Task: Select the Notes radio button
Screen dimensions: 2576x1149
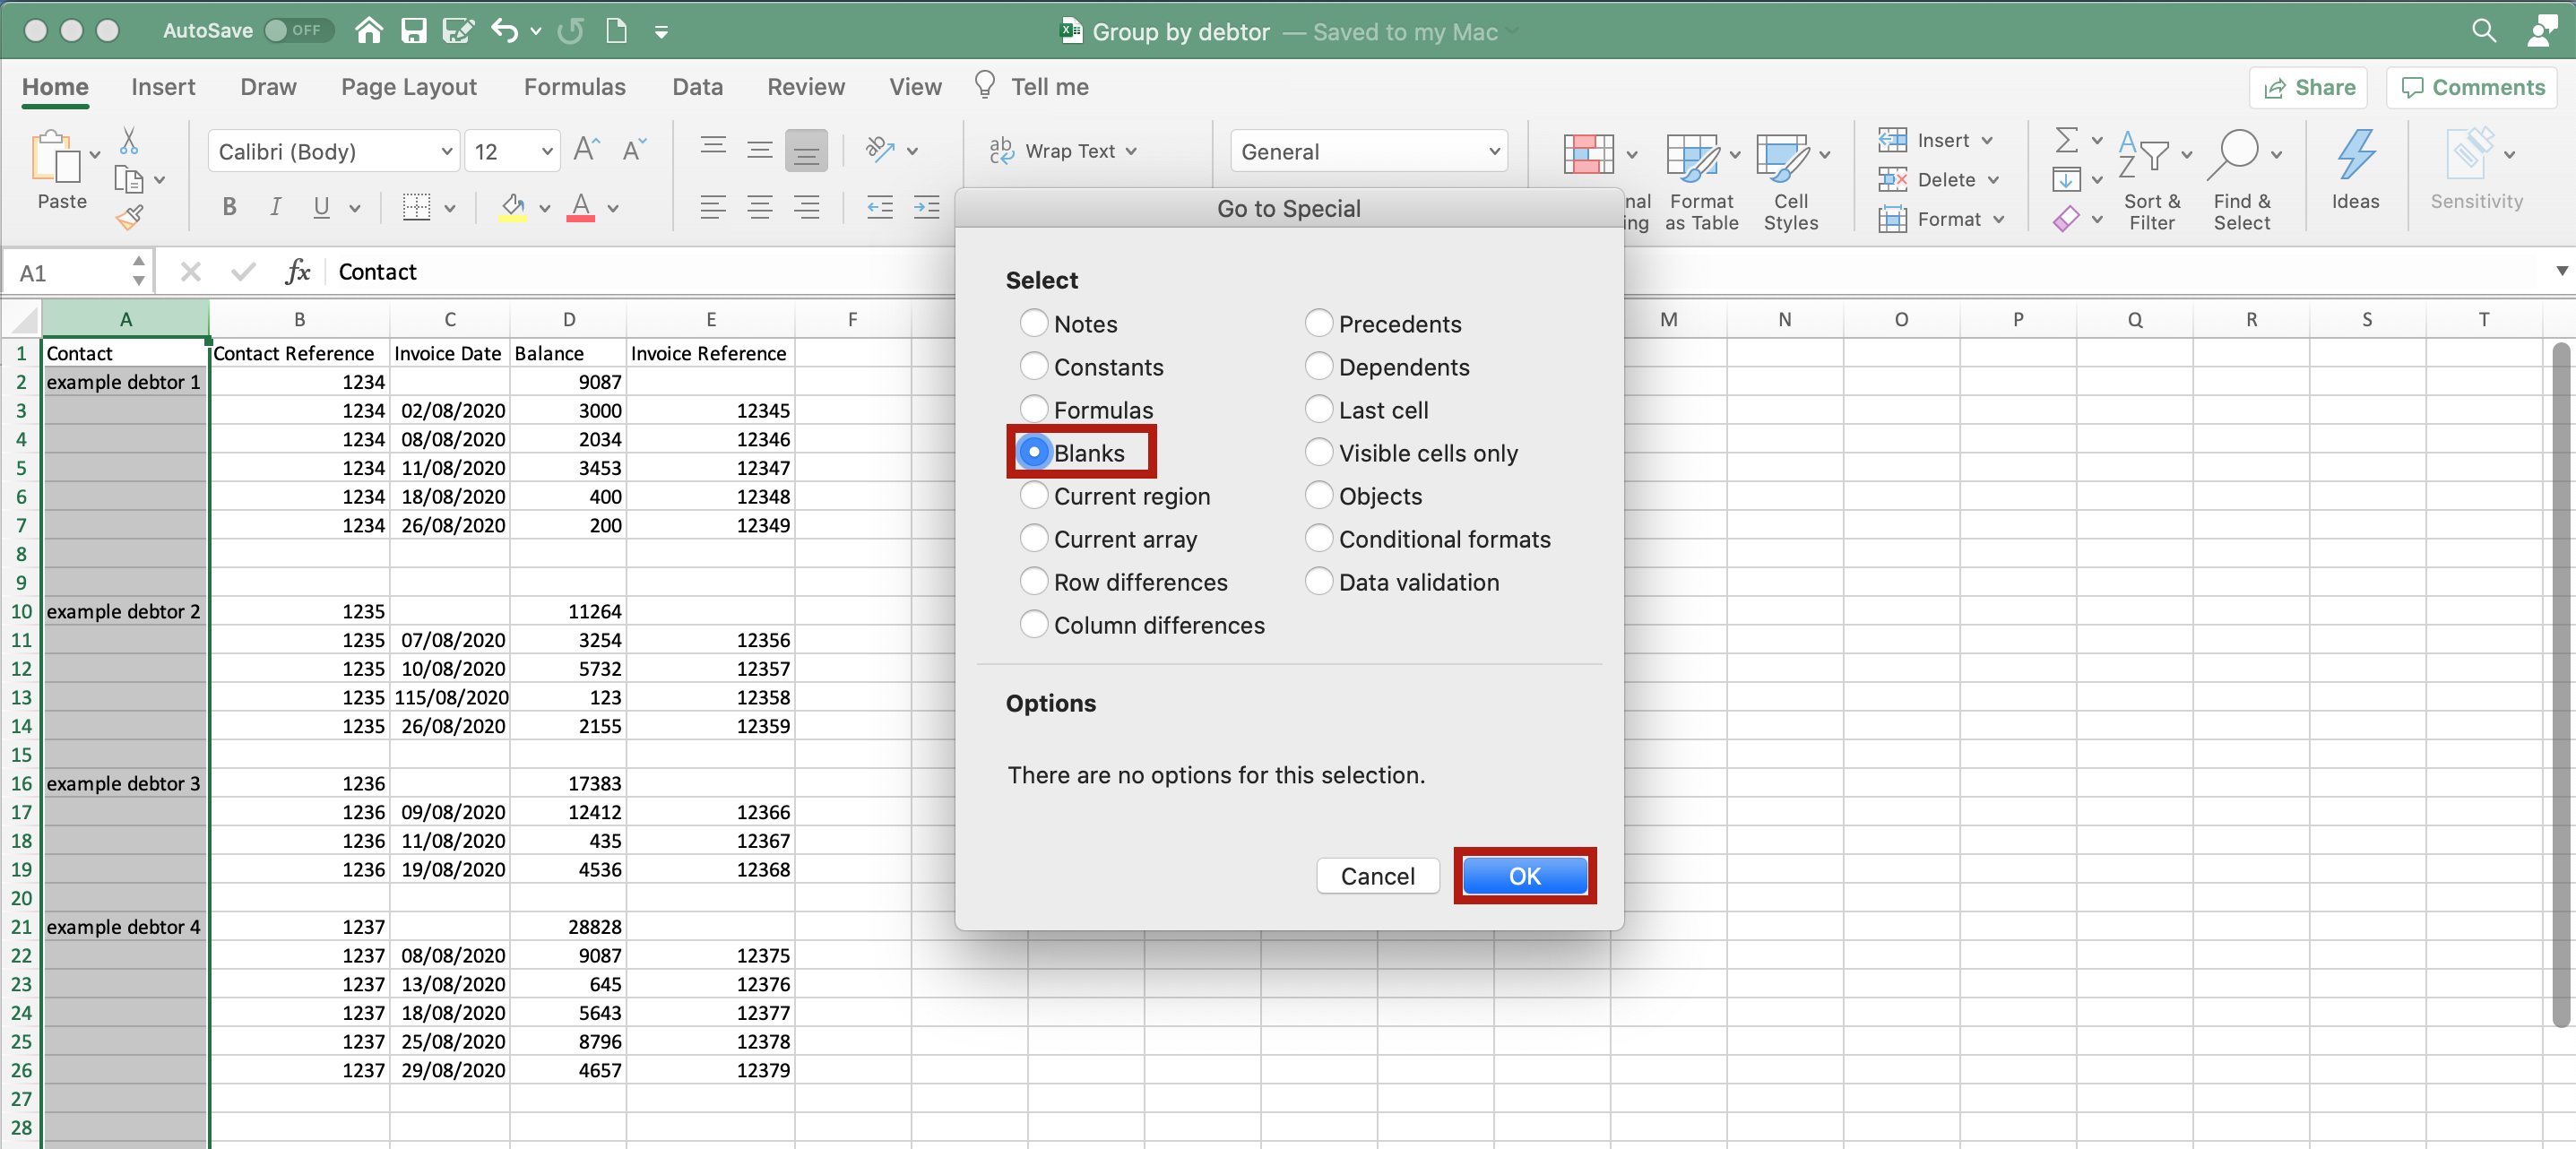Action: click(x=1034, y=323)
